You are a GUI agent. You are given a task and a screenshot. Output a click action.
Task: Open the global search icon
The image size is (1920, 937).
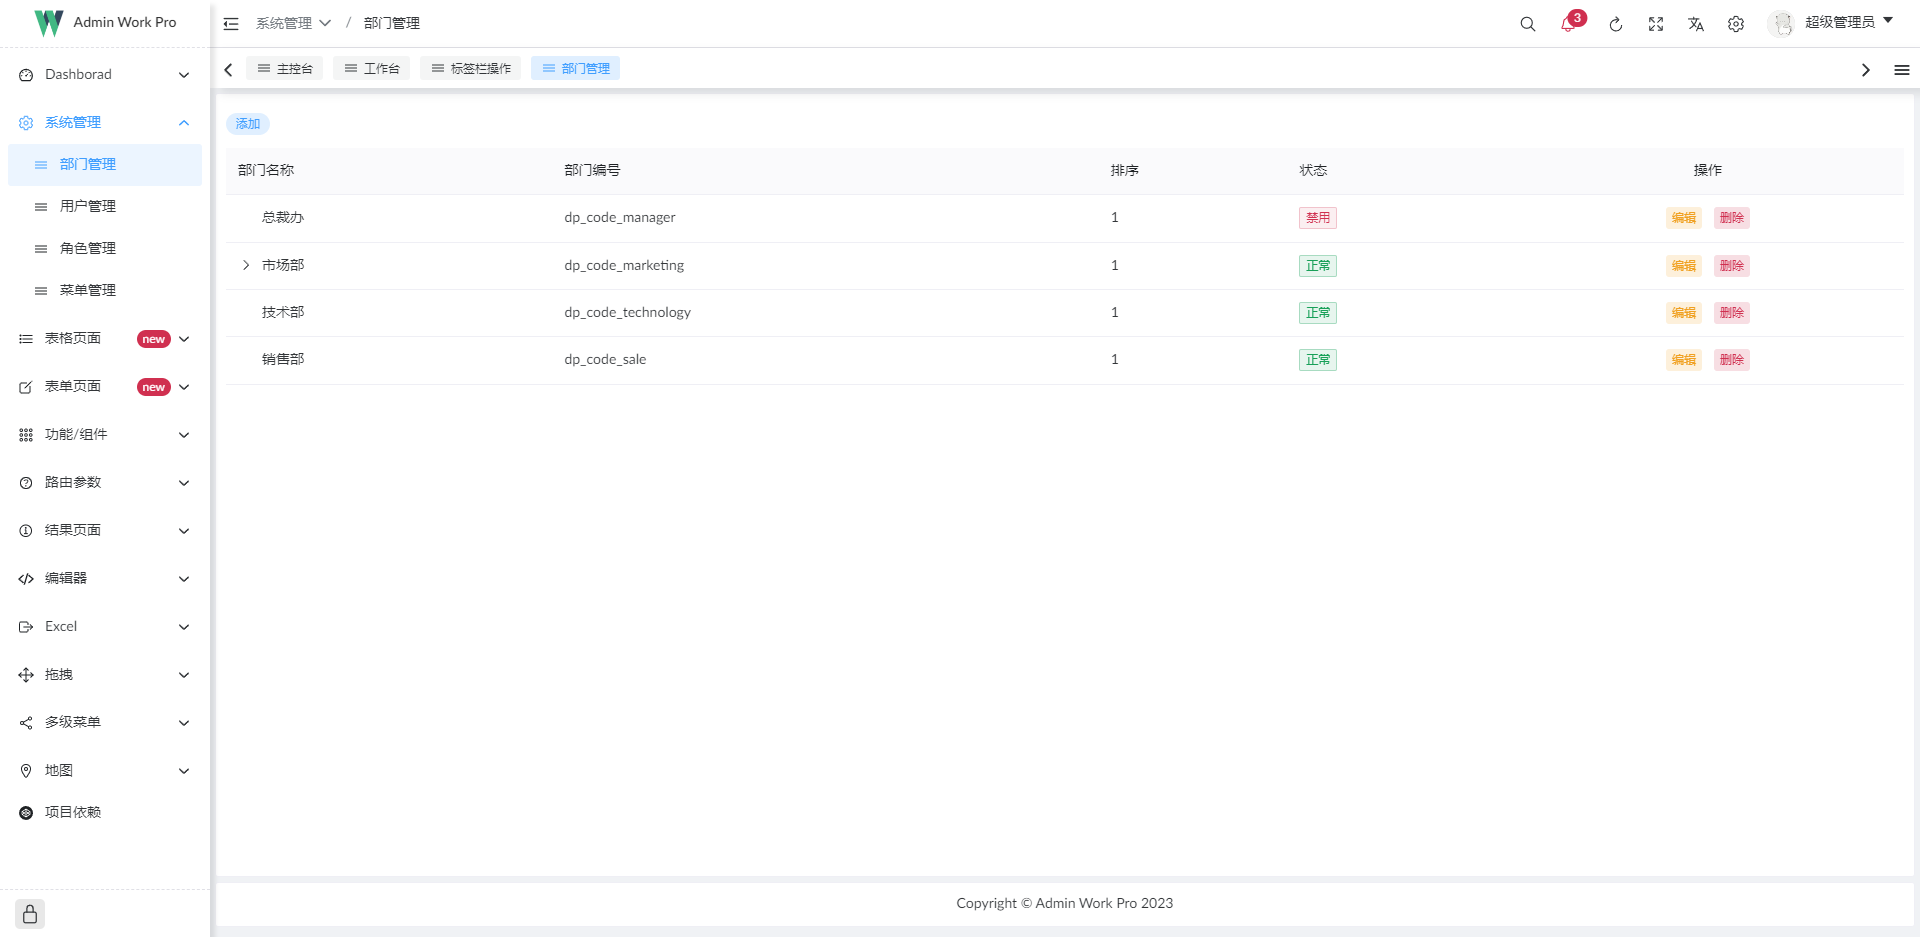pos(1527,23)
